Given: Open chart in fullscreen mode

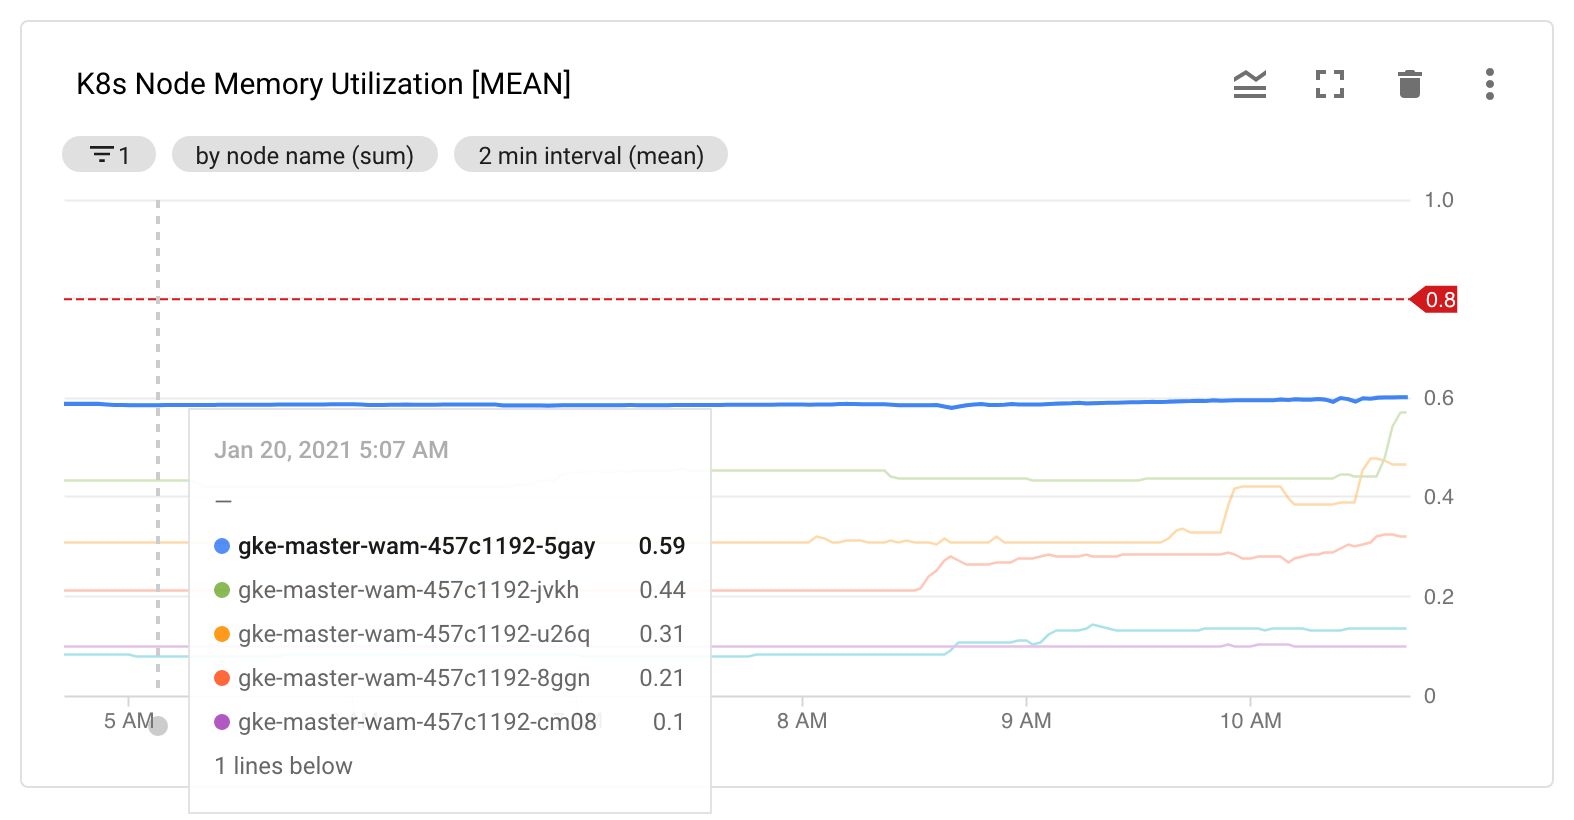Looking at the screenshot, I should click(x=1330, y=84).
